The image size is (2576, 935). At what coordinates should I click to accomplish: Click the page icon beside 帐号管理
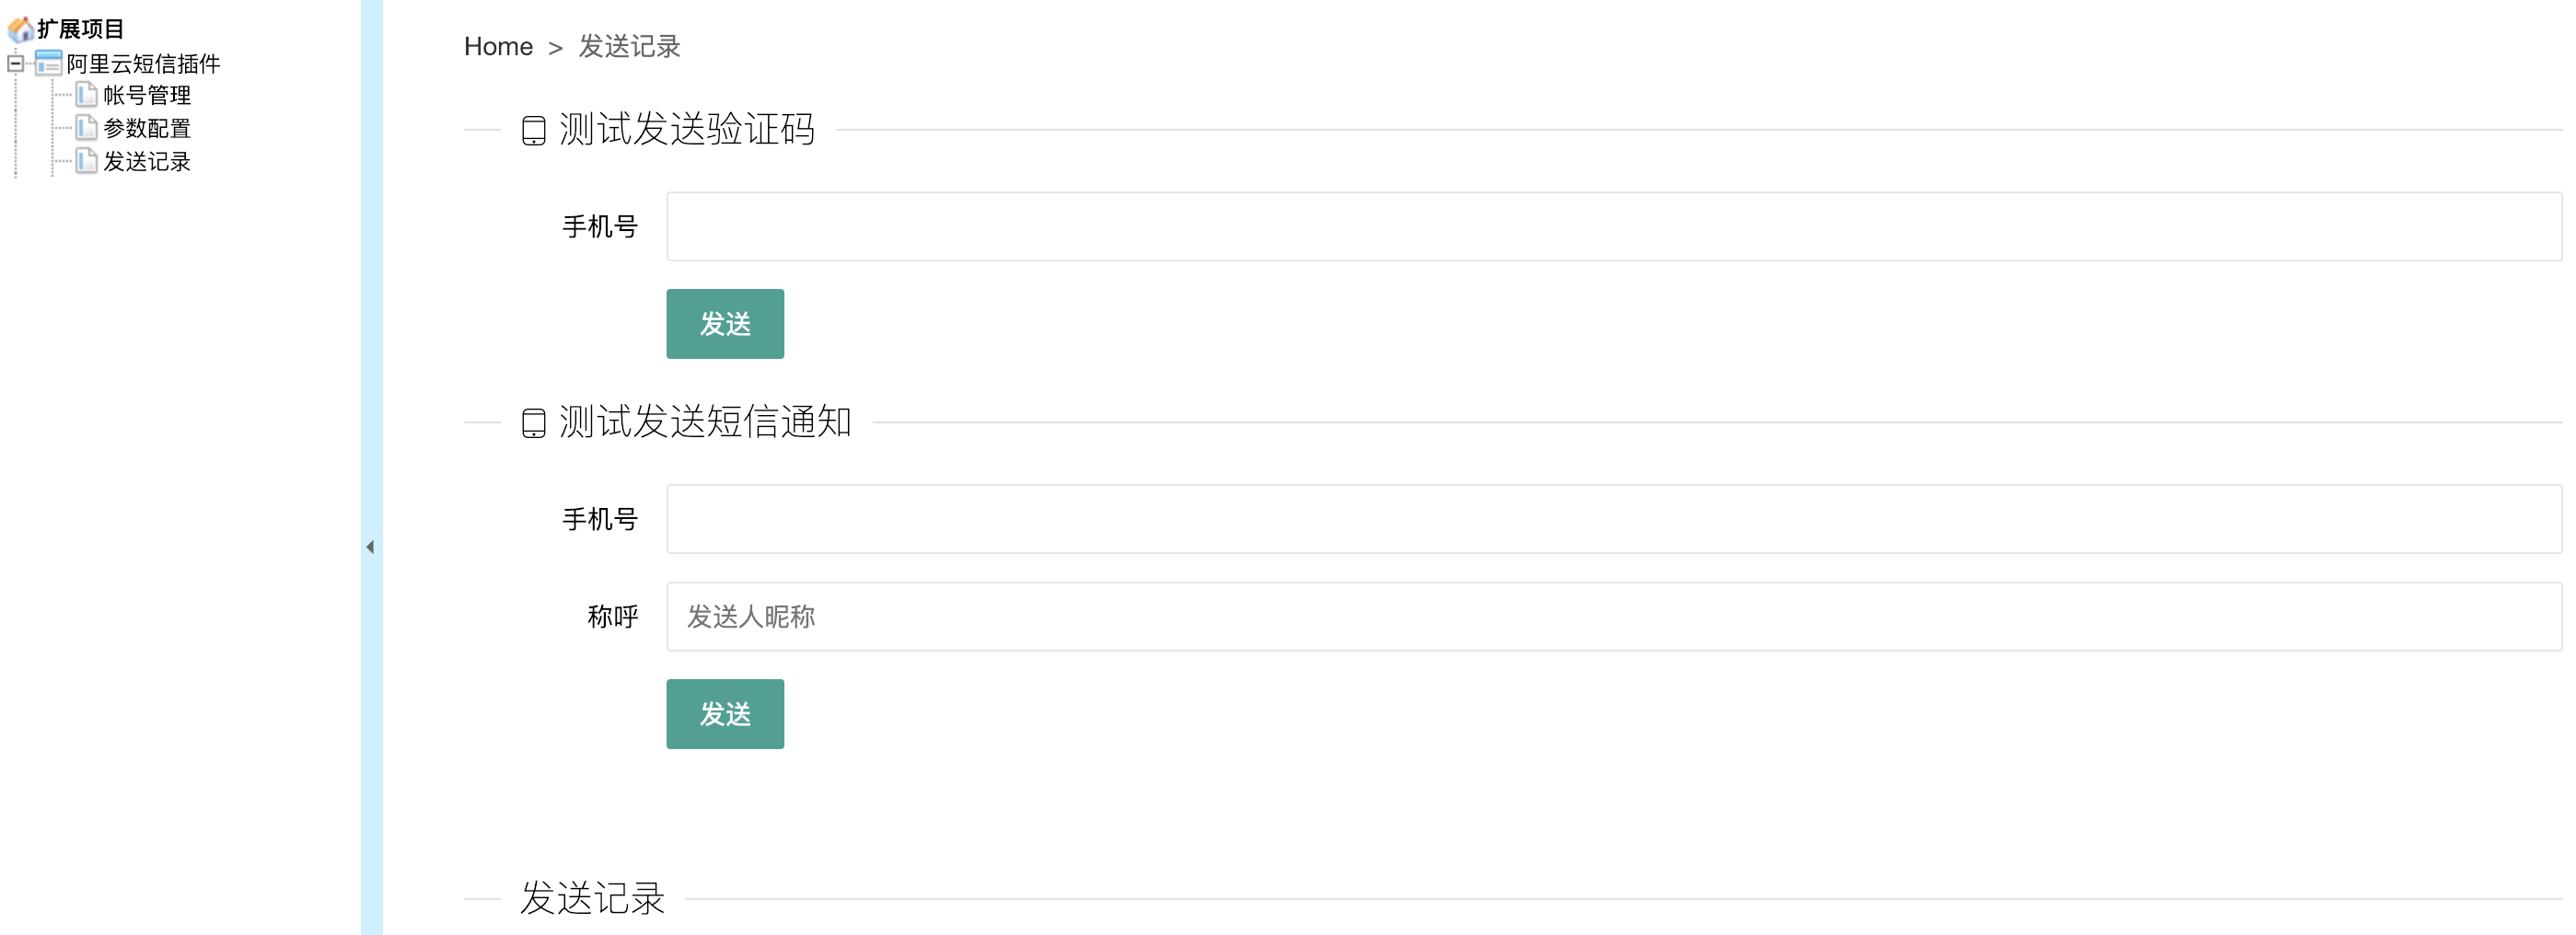tap(87, 95)
